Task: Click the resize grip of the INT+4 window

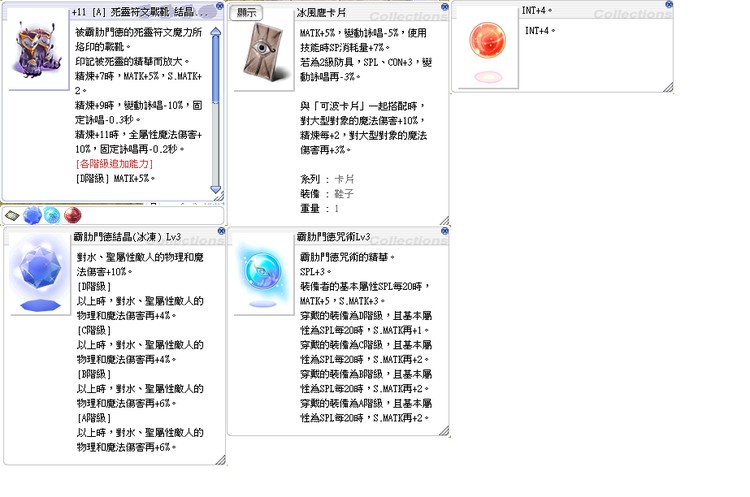Action: 668,87
